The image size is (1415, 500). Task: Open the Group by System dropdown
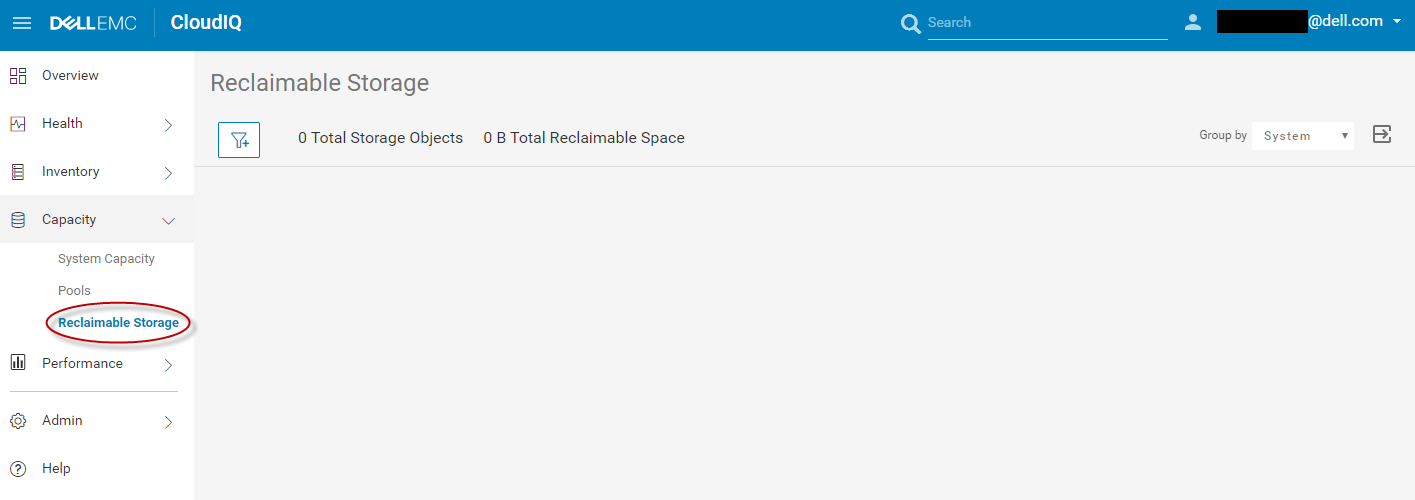[x=1302, y=136]
